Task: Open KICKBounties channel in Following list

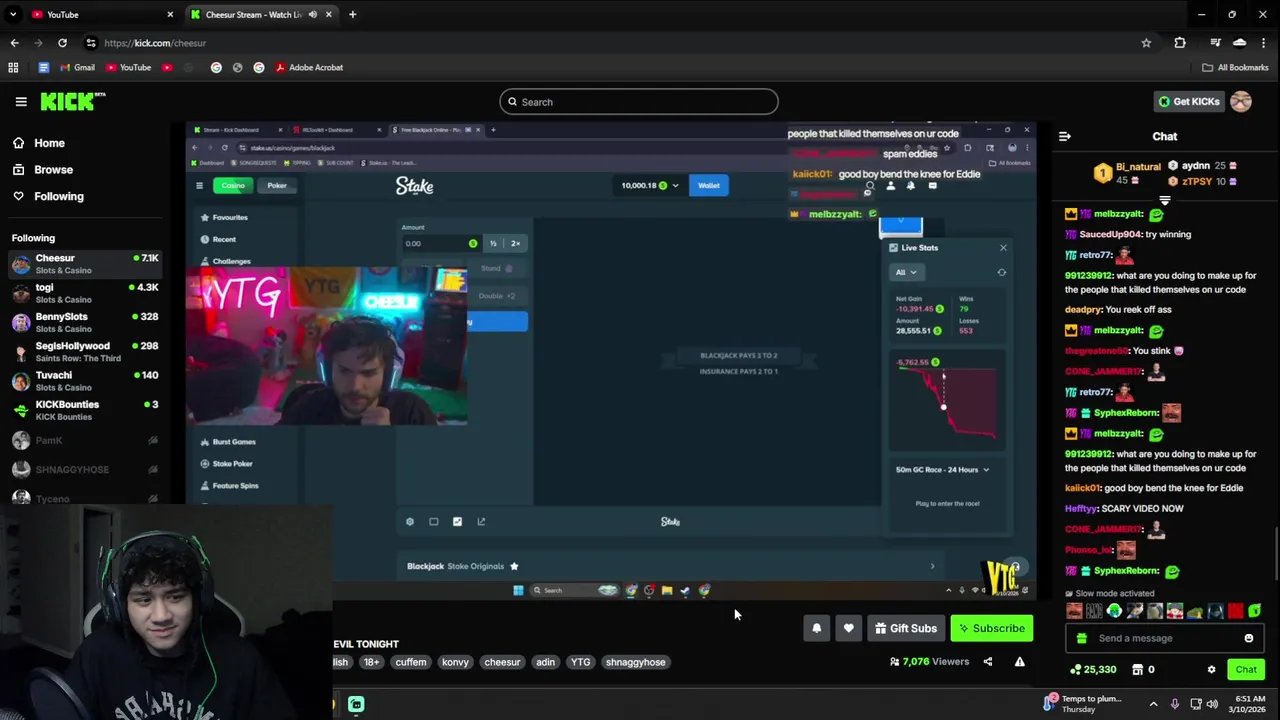Action: coord(86,410)
